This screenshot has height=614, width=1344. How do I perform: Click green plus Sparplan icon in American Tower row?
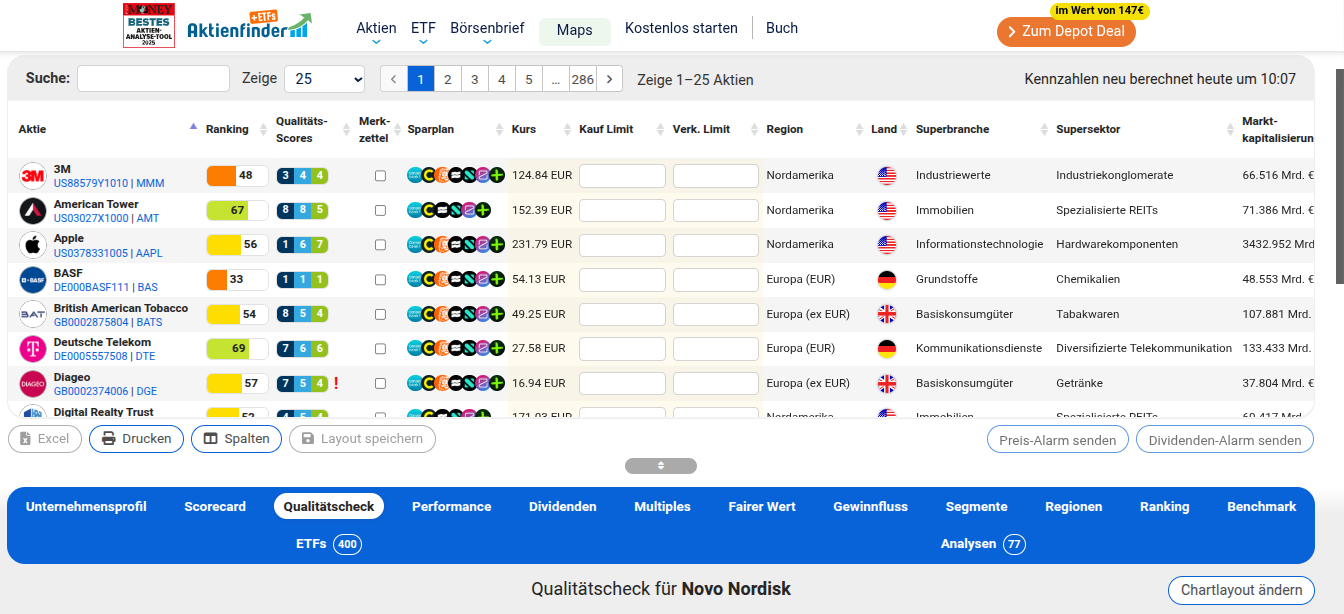pyautogui.click(x=483, y=210)
